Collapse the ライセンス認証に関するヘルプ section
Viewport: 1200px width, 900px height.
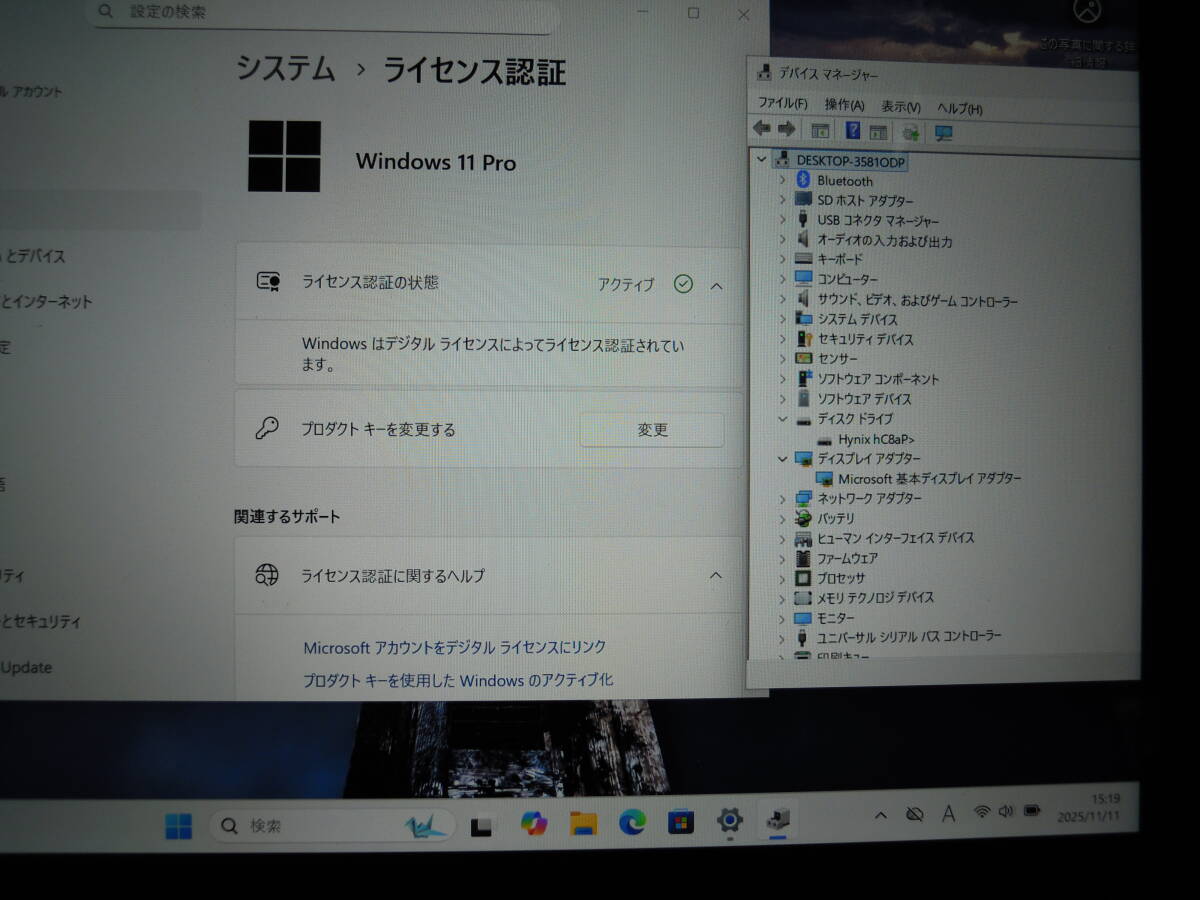[716, 575]
